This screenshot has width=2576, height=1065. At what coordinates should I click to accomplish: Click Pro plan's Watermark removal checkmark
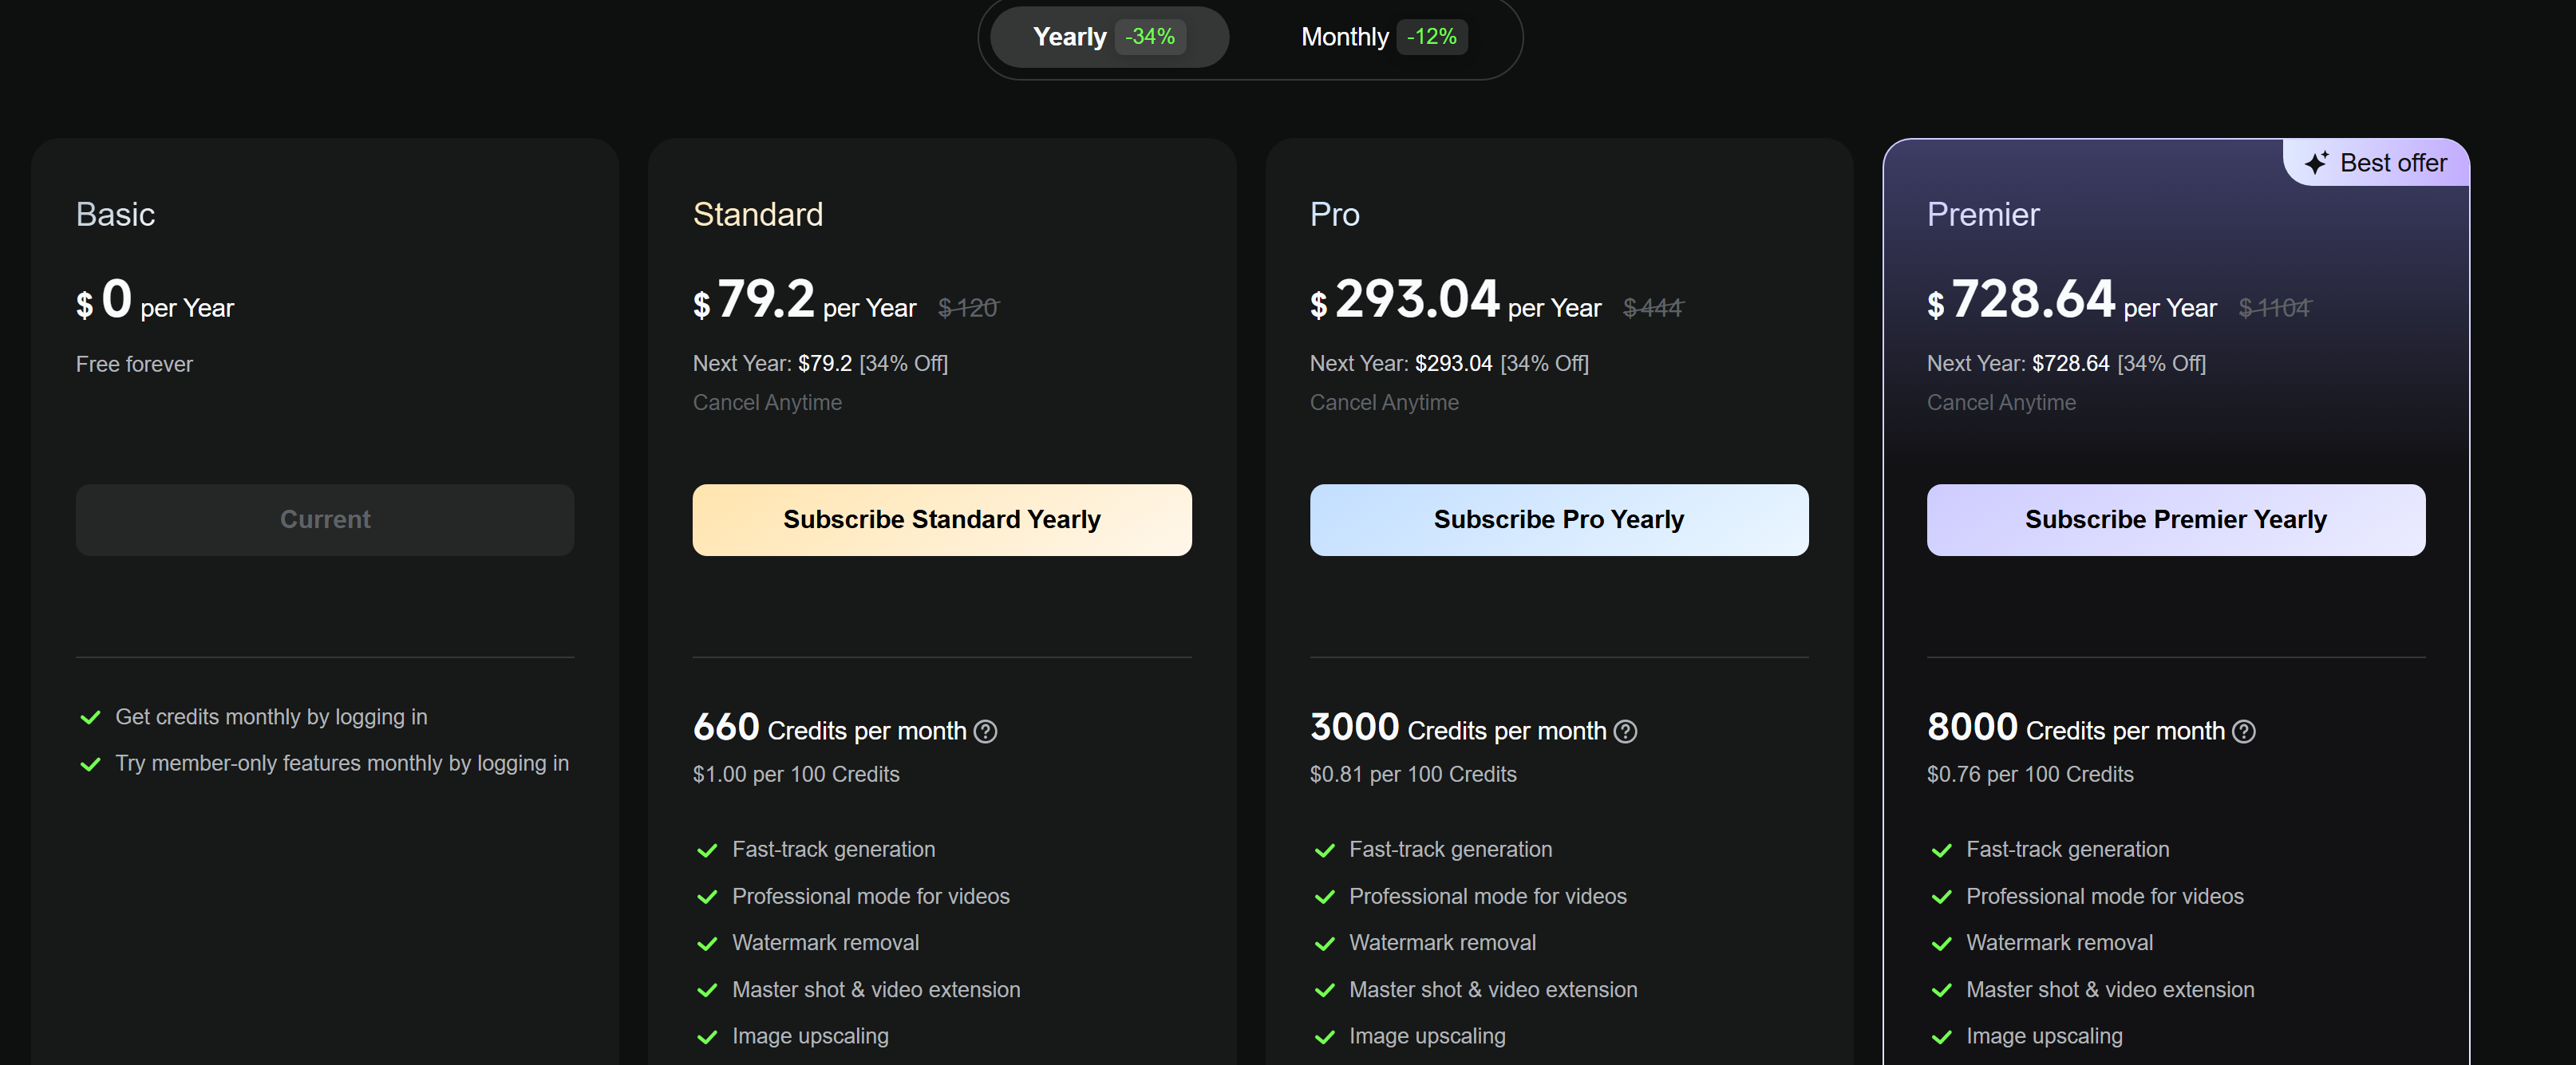point(1325,944)
